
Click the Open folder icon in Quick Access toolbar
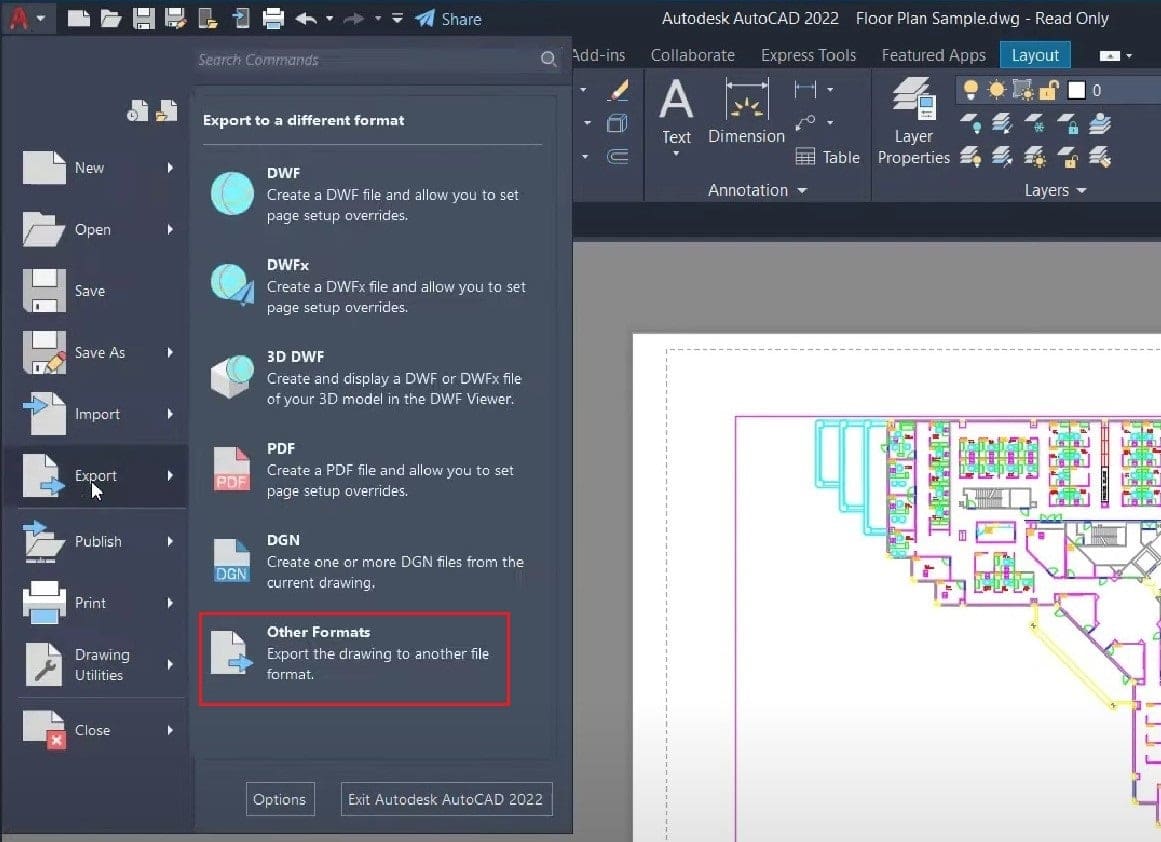click(x=111, y=18)
